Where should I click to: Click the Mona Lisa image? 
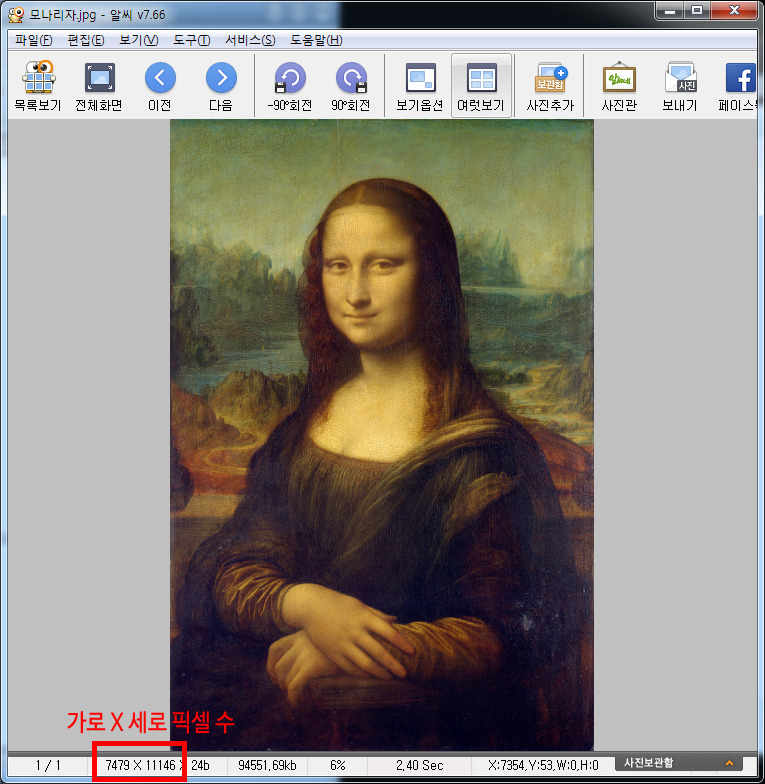coord(382,434)
